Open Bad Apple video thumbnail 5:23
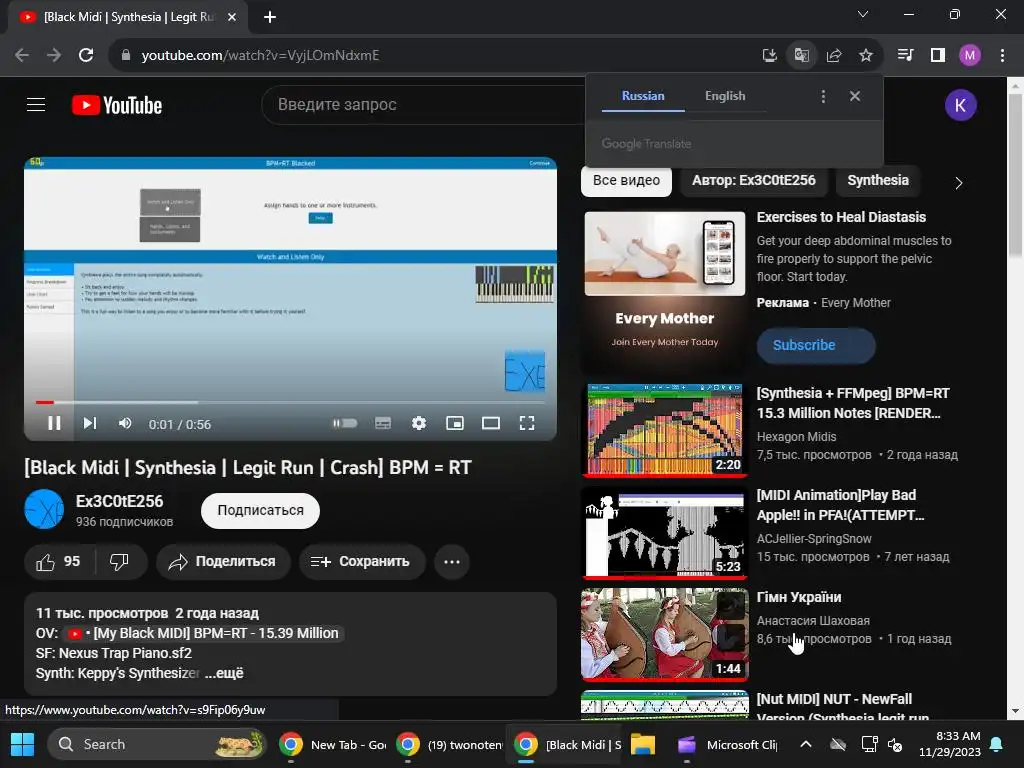Image resolution: width=1024 pixels, height=768 pixels. [x=664, y=532]
